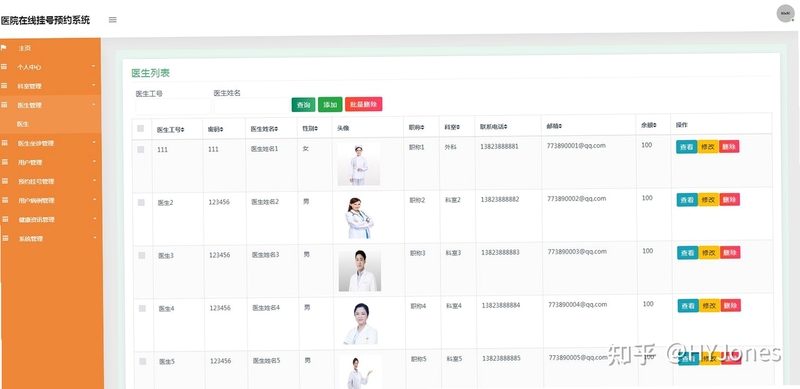Click the green 查询 search button

tap(304, 105)
